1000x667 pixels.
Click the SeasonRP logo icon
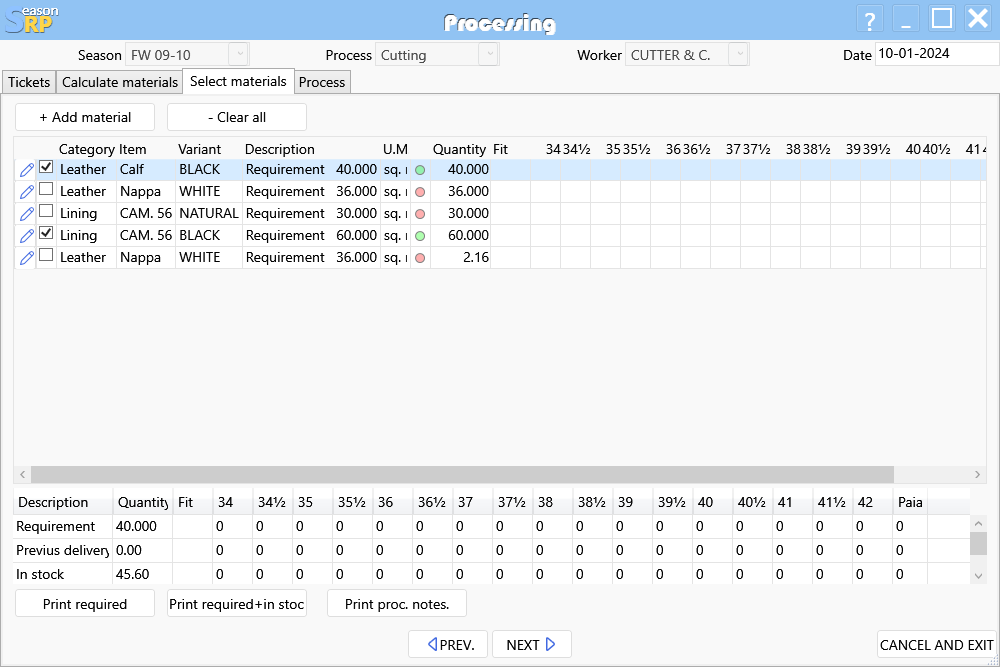click(30, 19)
